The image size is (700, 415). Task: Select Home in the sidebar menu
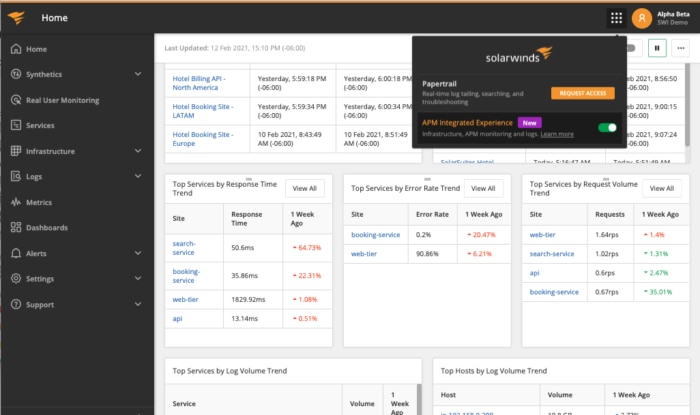(36, 48)
